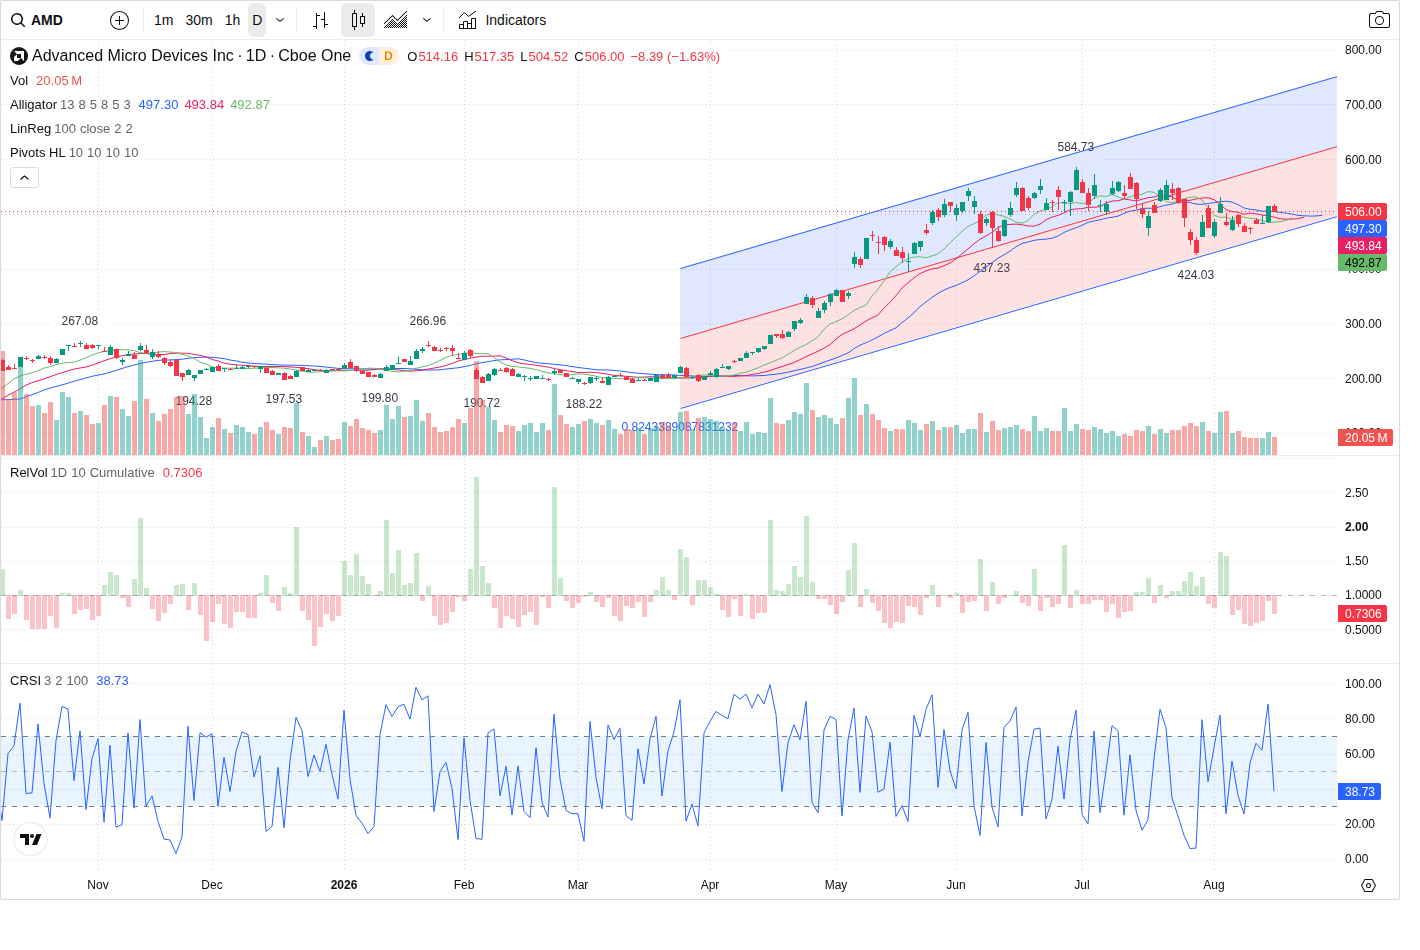The image size is (1420, 950).
Task: Switch to the 1m timeframe
Action: (164, 20)
